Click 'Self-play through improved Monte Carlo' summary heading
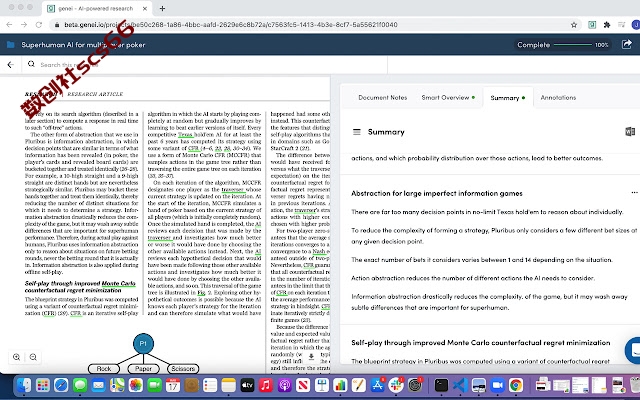 481,342
